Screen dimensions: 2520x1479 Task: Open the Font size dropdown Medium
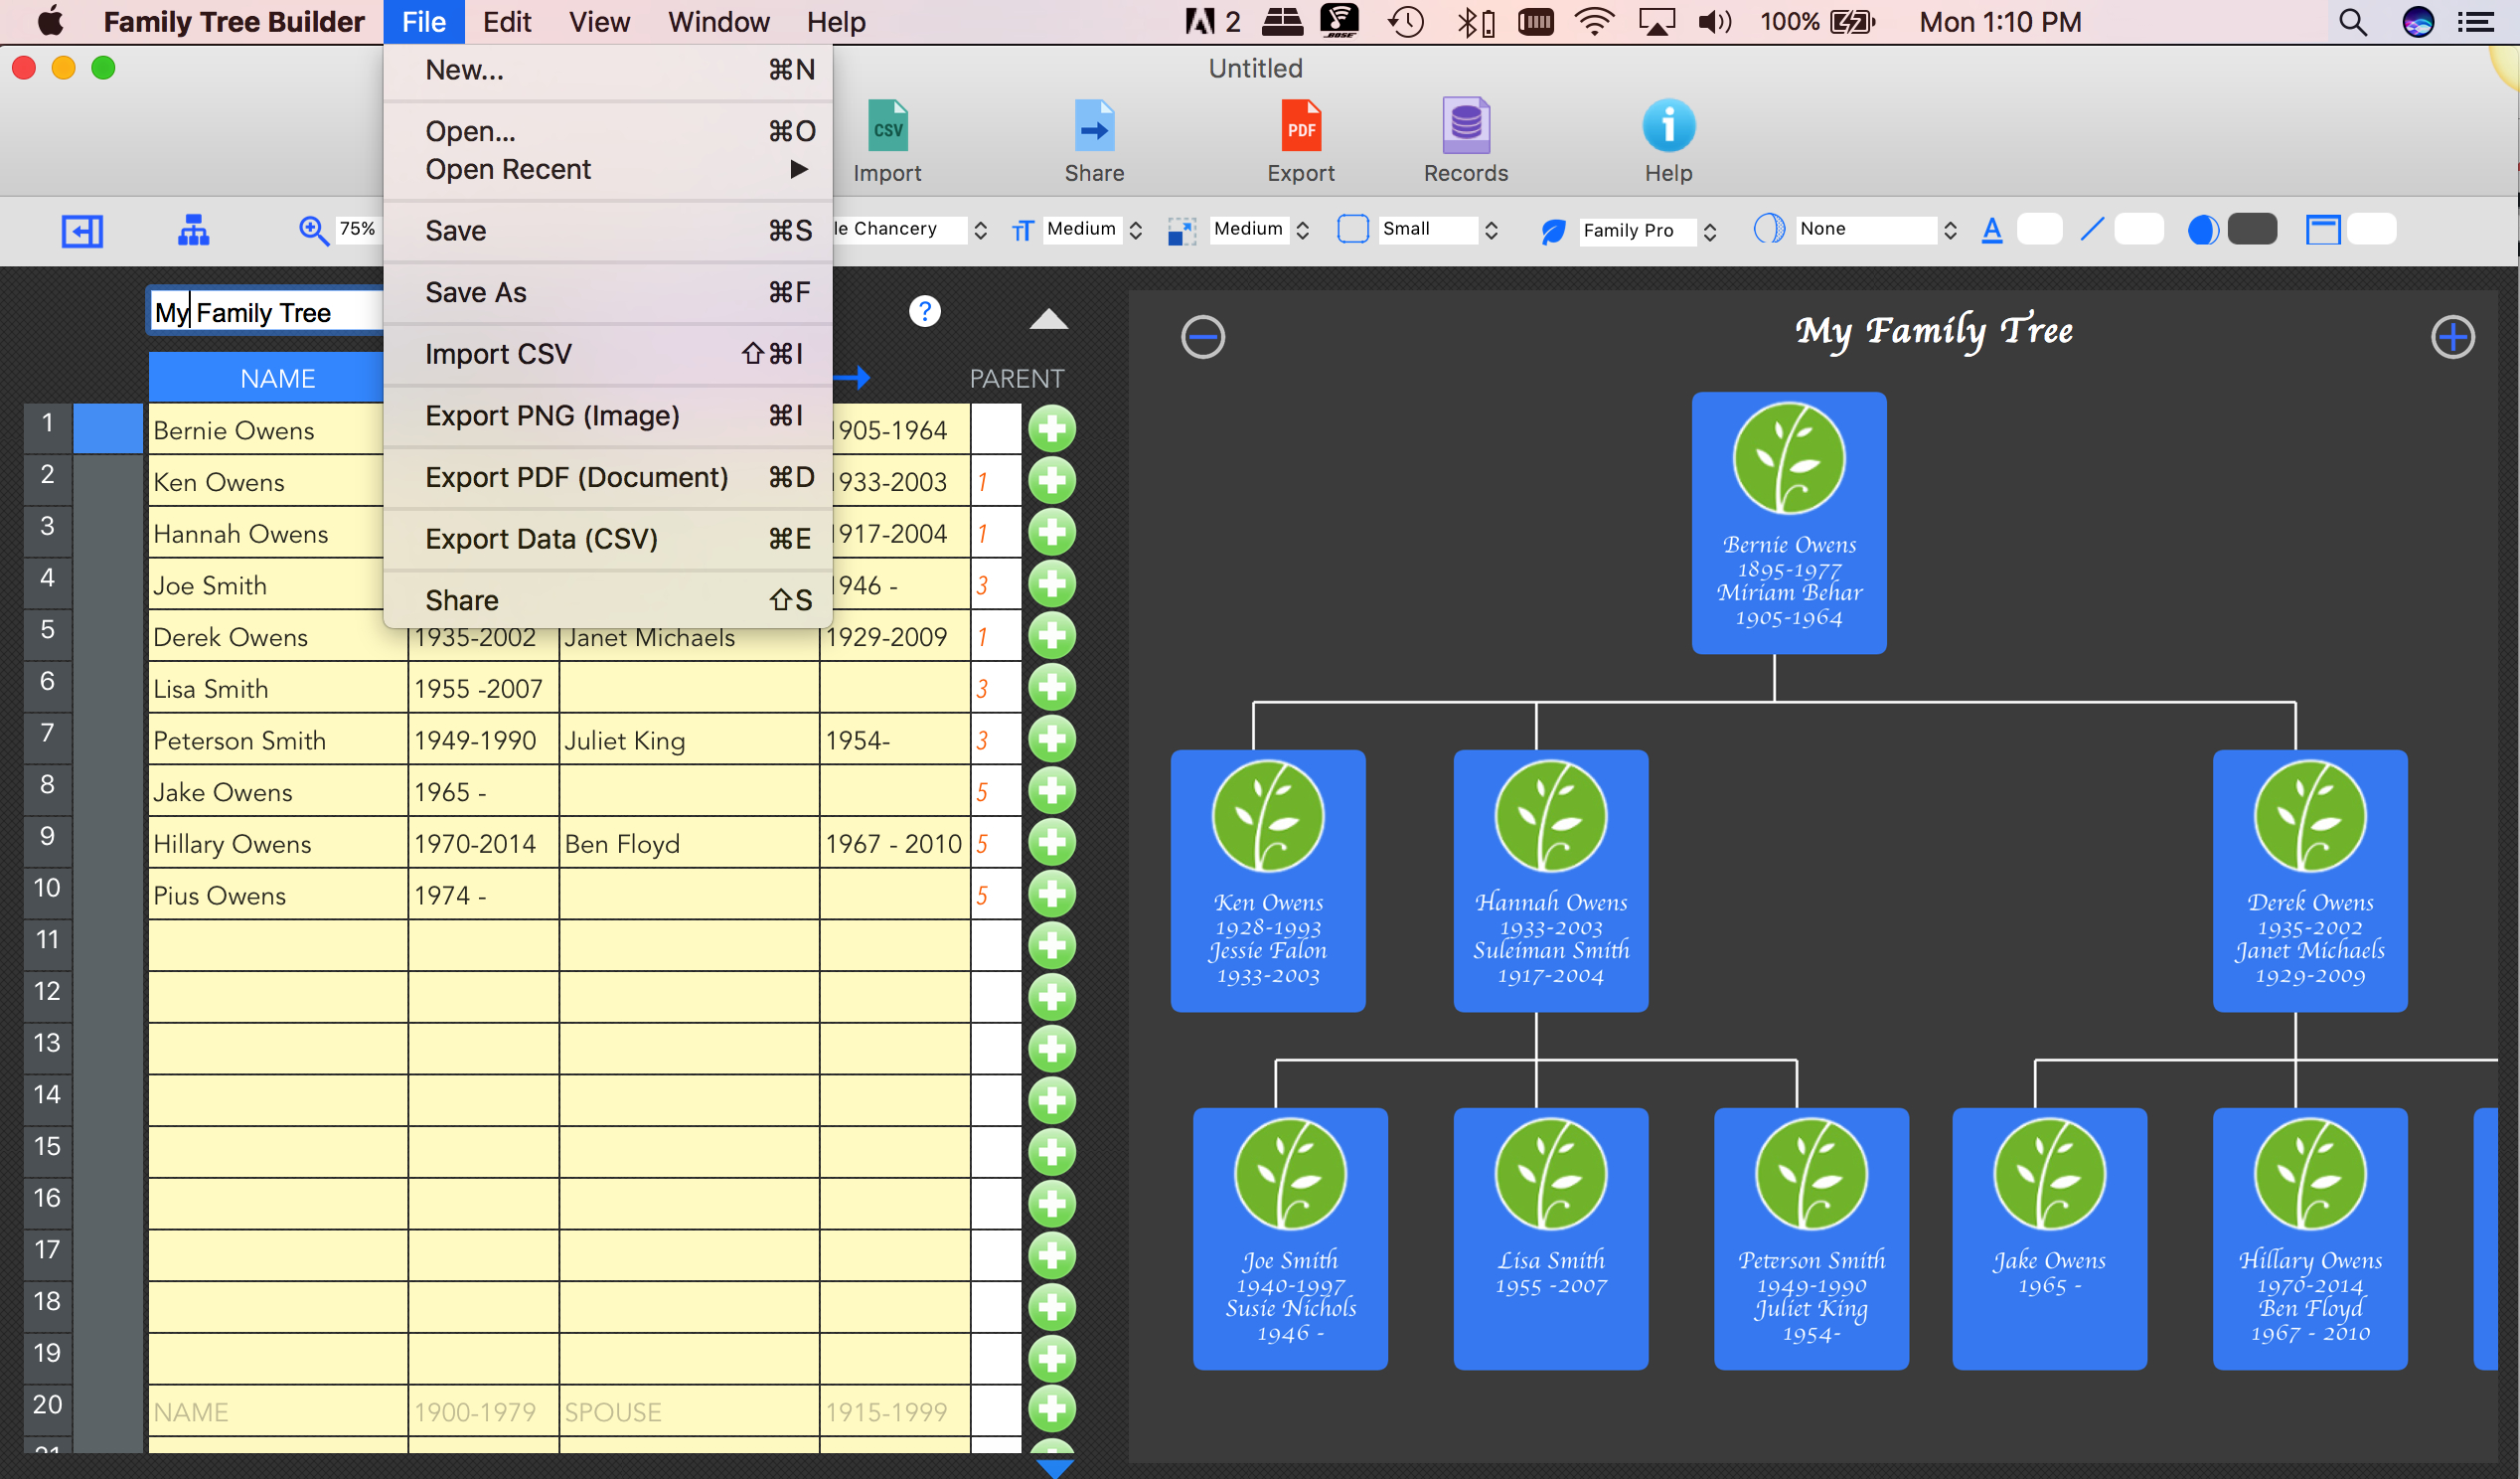pos(1091,229)
